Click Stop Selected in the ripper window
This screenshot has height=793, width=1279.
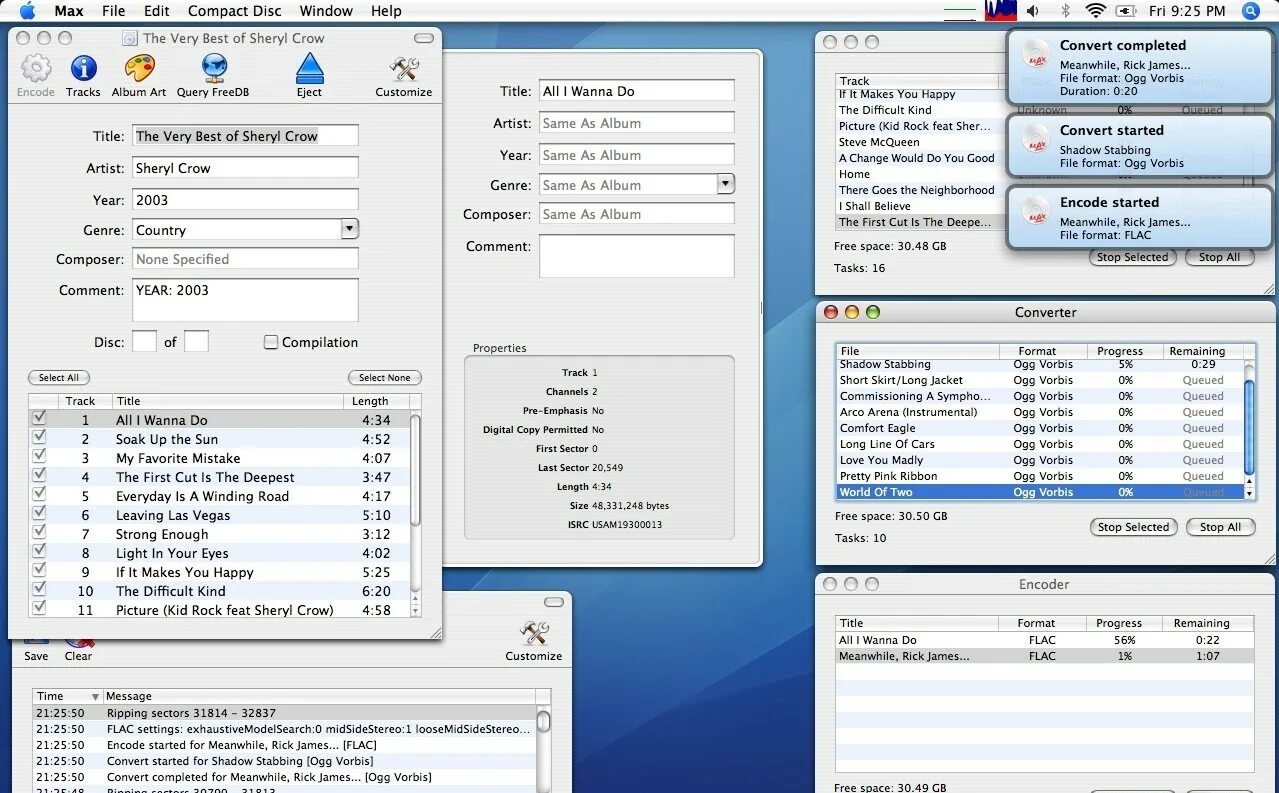(x=1132, y=257)
